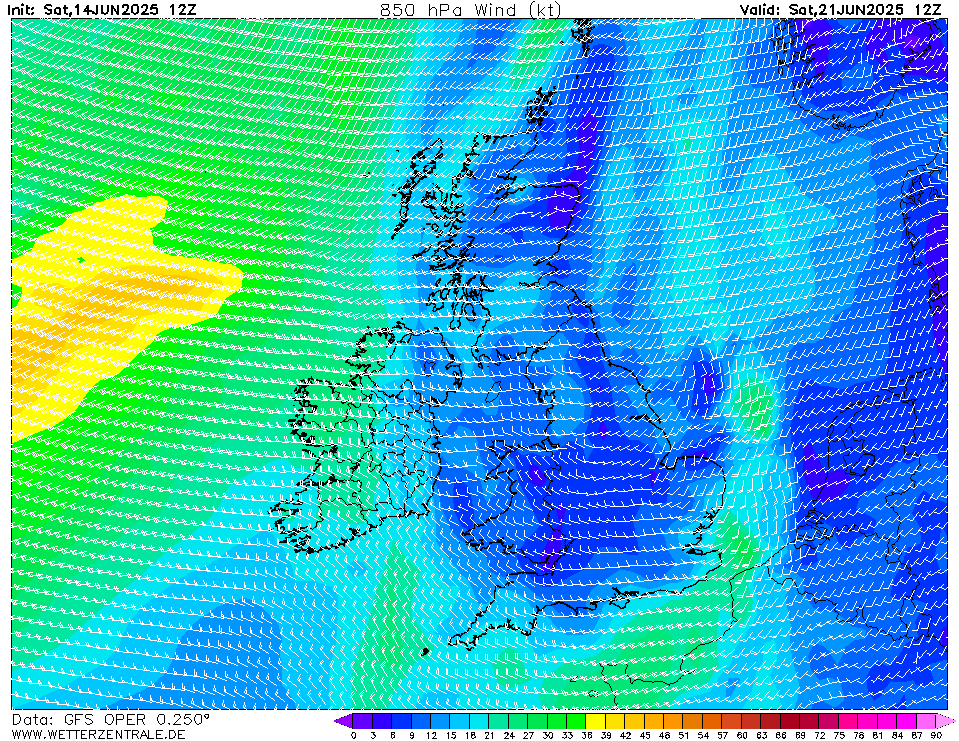Select the light magenta 87–90 kt legend swatch
This screenshot has width=959, height=741.
point(927,721)
